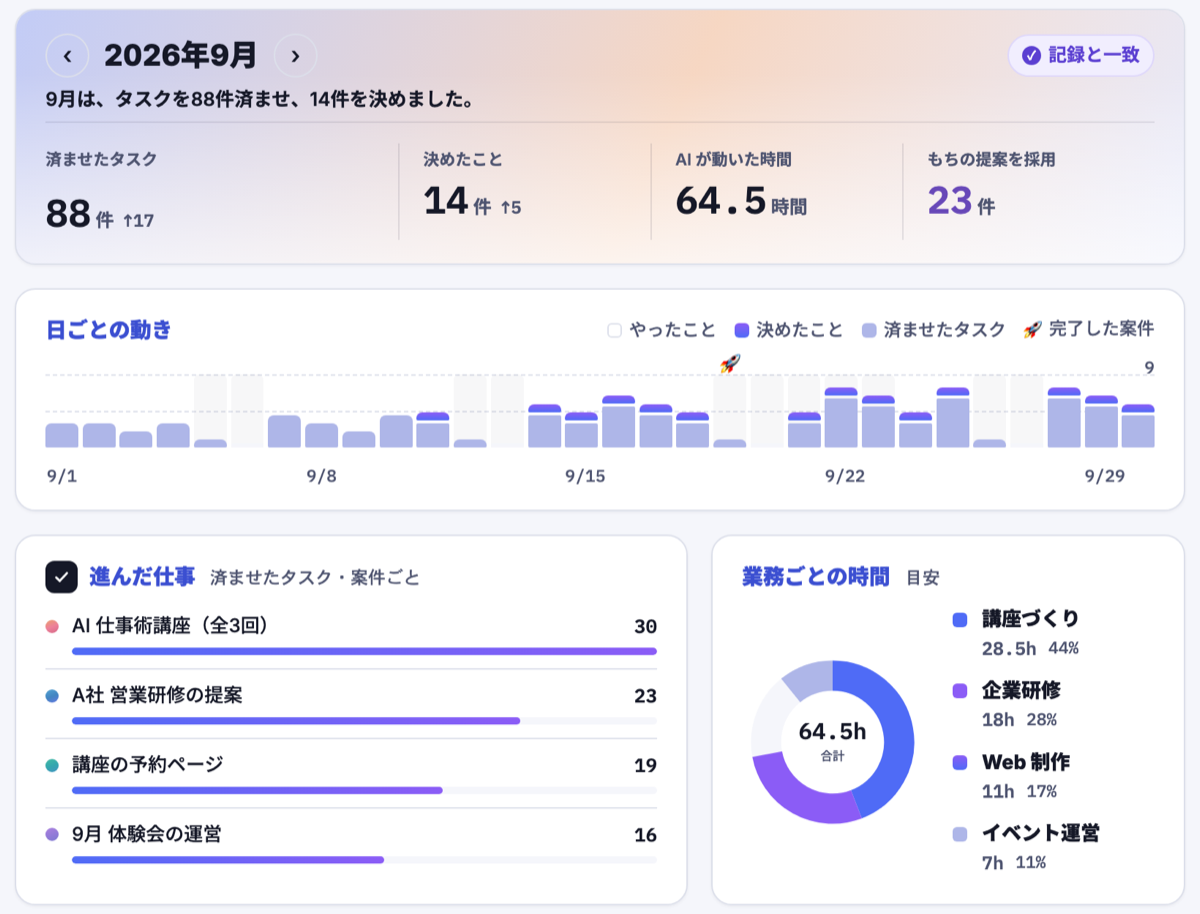Click the 日ごとの動き section heading

pyautogui.click(x=109, y=330)
